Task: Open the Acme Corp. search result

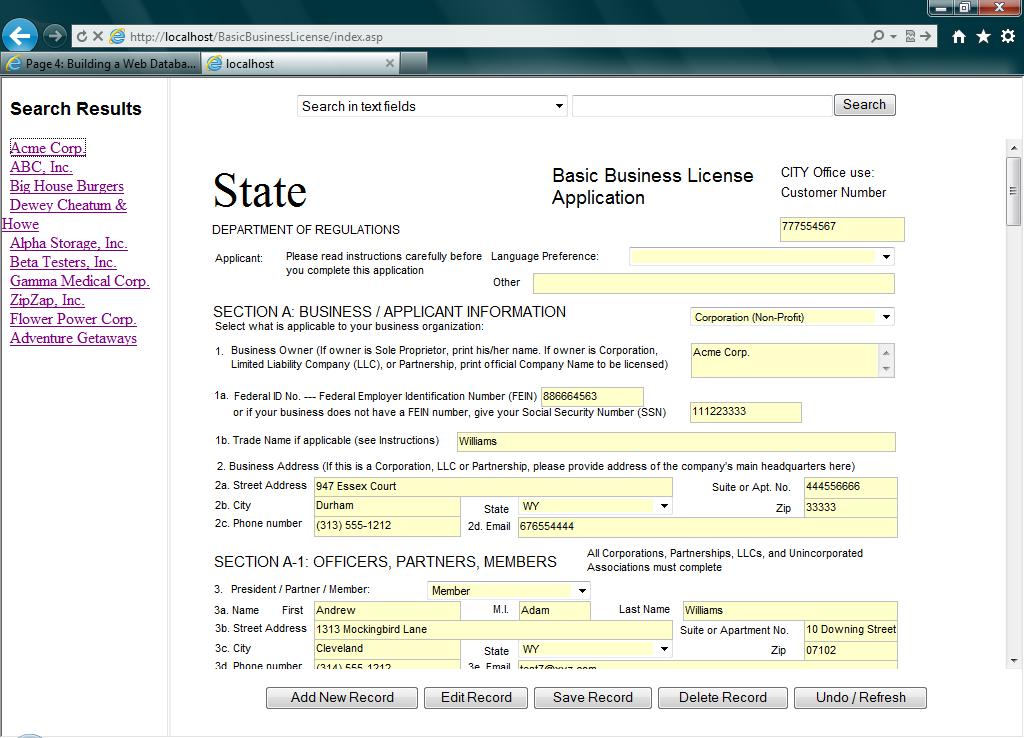Action: pyautogui.click(x=47, y=148)
